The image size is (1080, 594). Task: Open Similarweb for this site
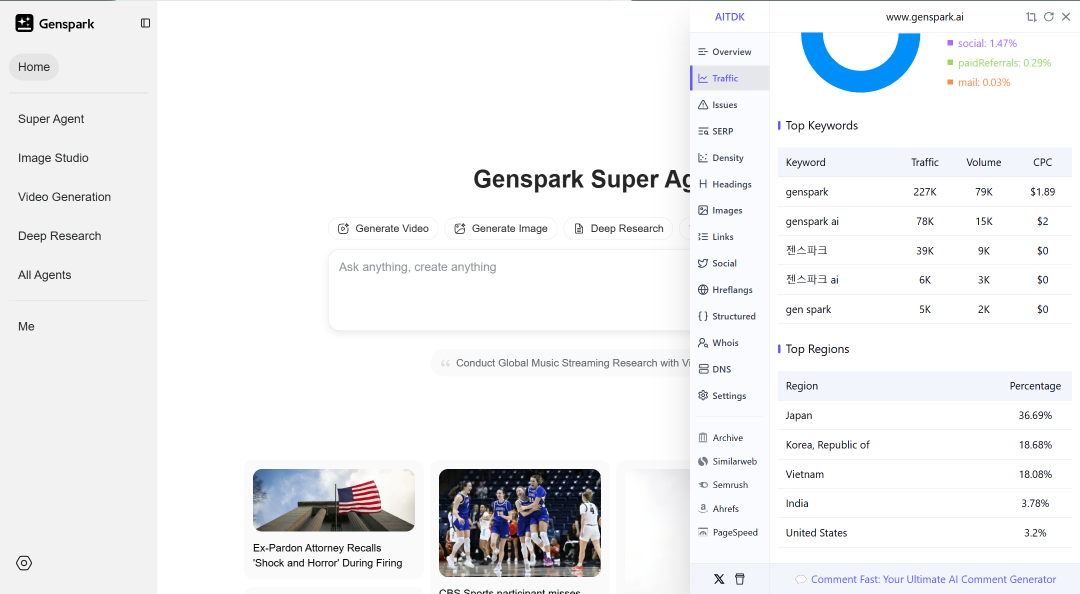tap(729, 461)
